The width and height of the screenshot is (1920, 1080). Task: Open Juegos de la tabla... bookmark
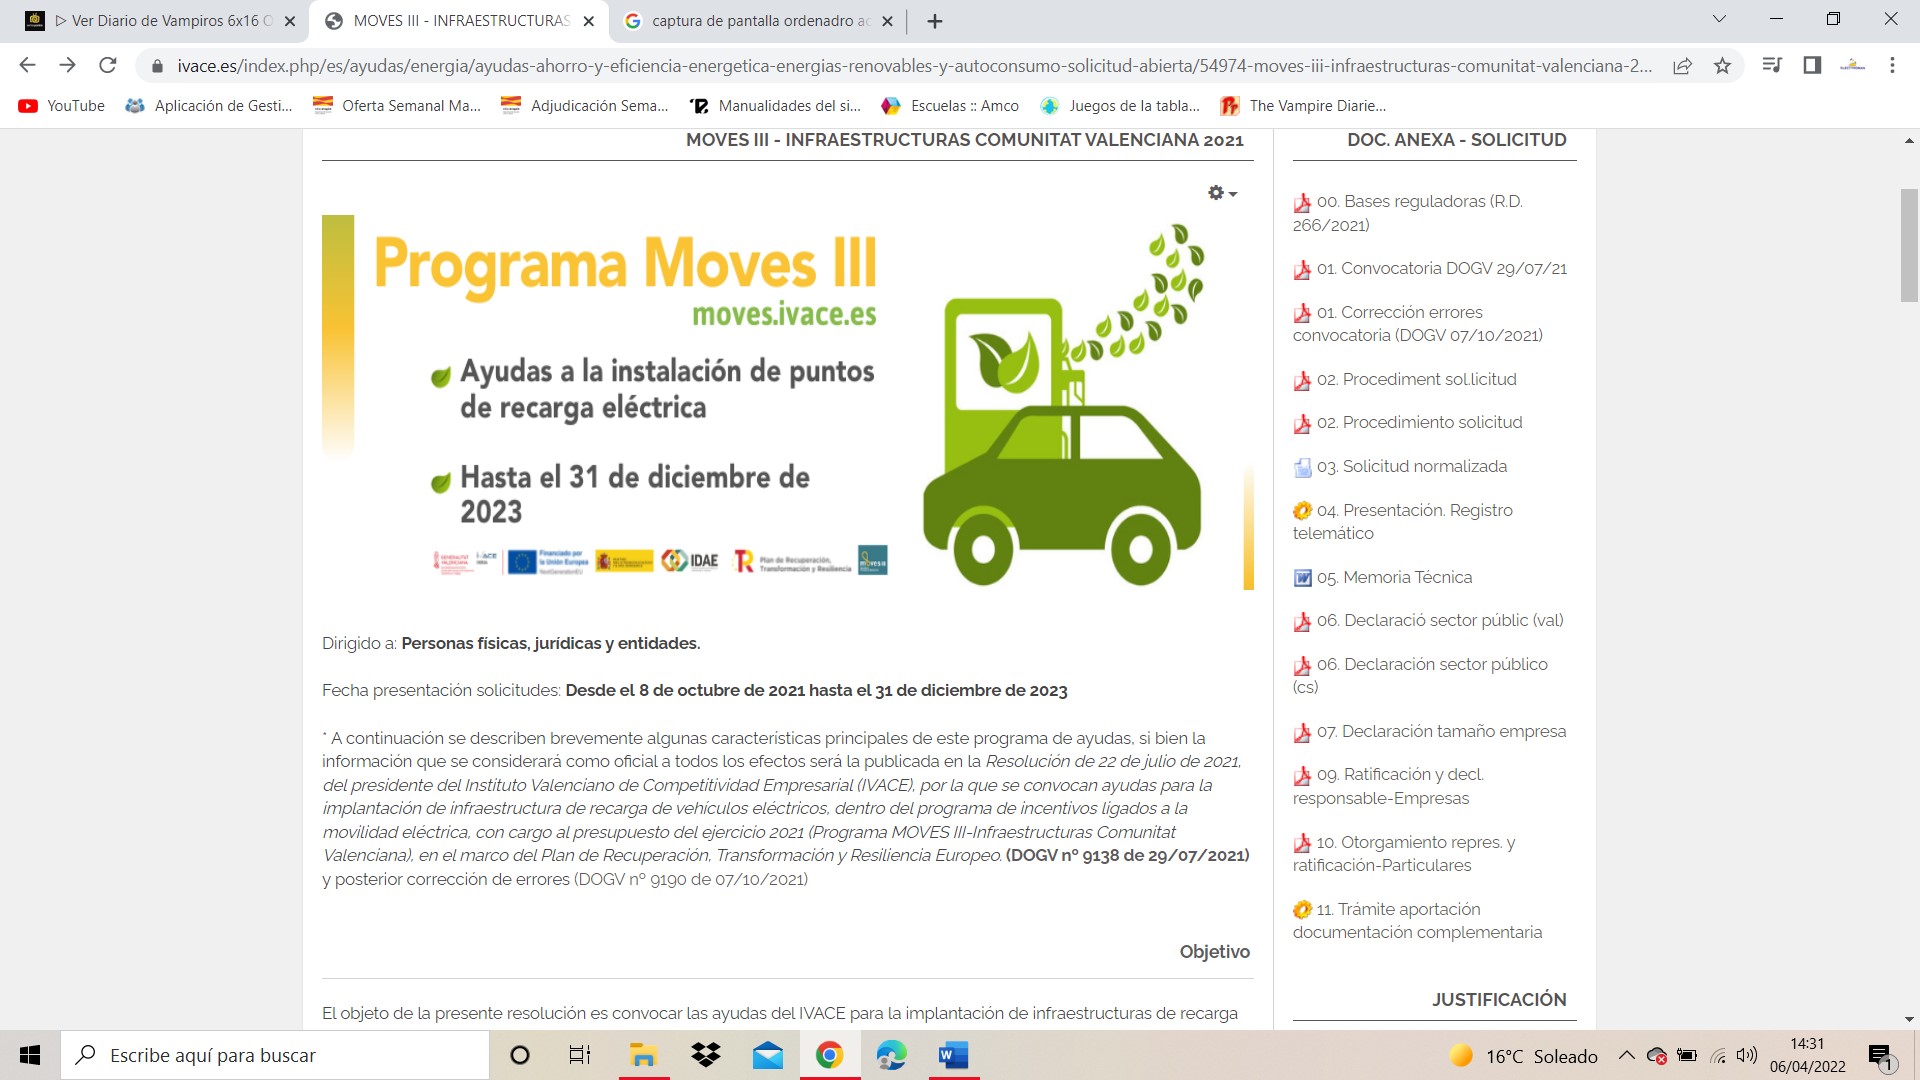coord(1120,106)
